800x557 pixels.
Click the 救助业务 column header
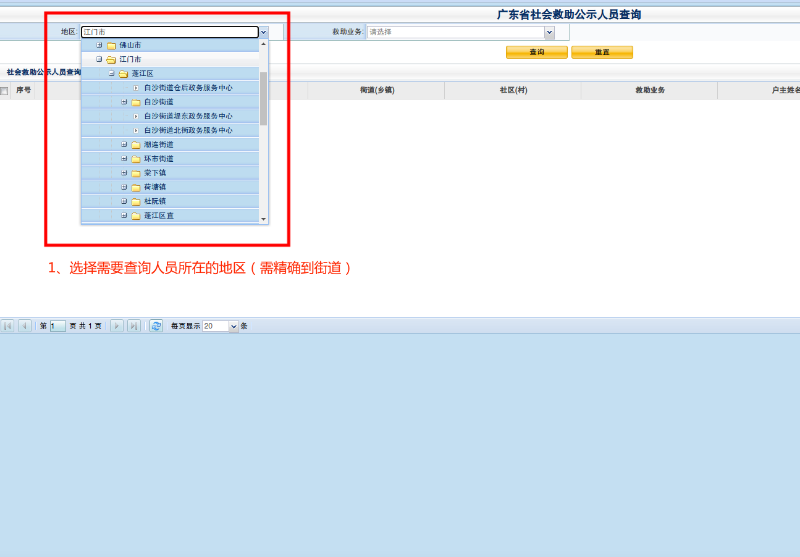(649, 90)
